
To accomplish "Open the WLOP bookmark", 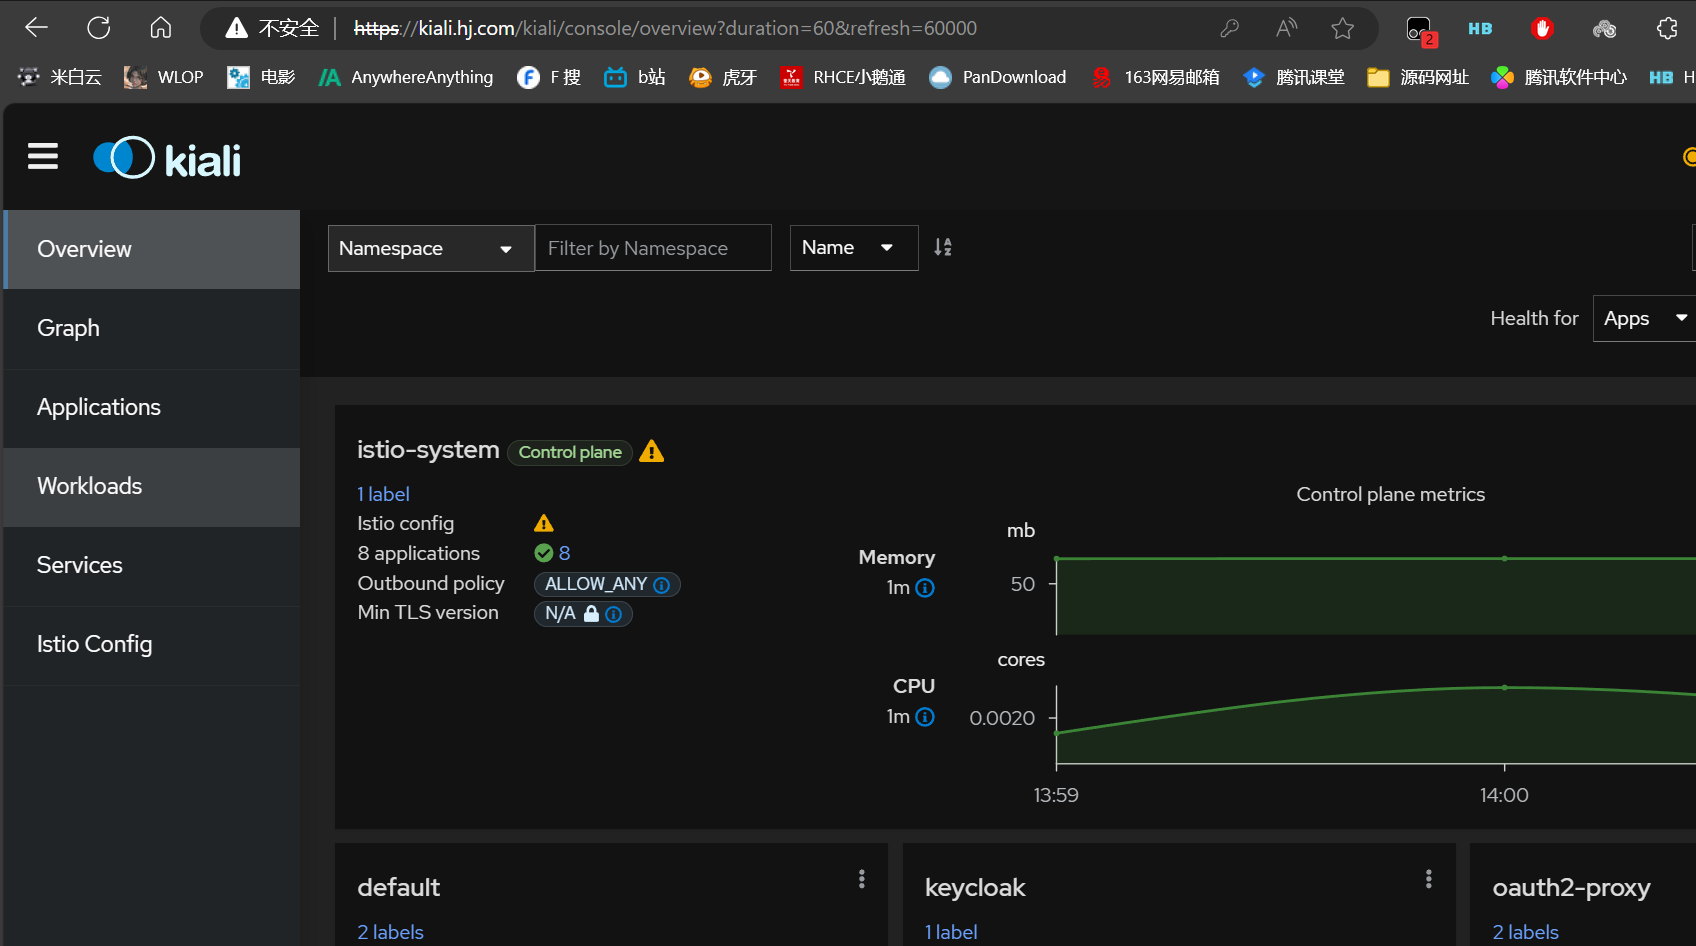I will click(164, 77).
